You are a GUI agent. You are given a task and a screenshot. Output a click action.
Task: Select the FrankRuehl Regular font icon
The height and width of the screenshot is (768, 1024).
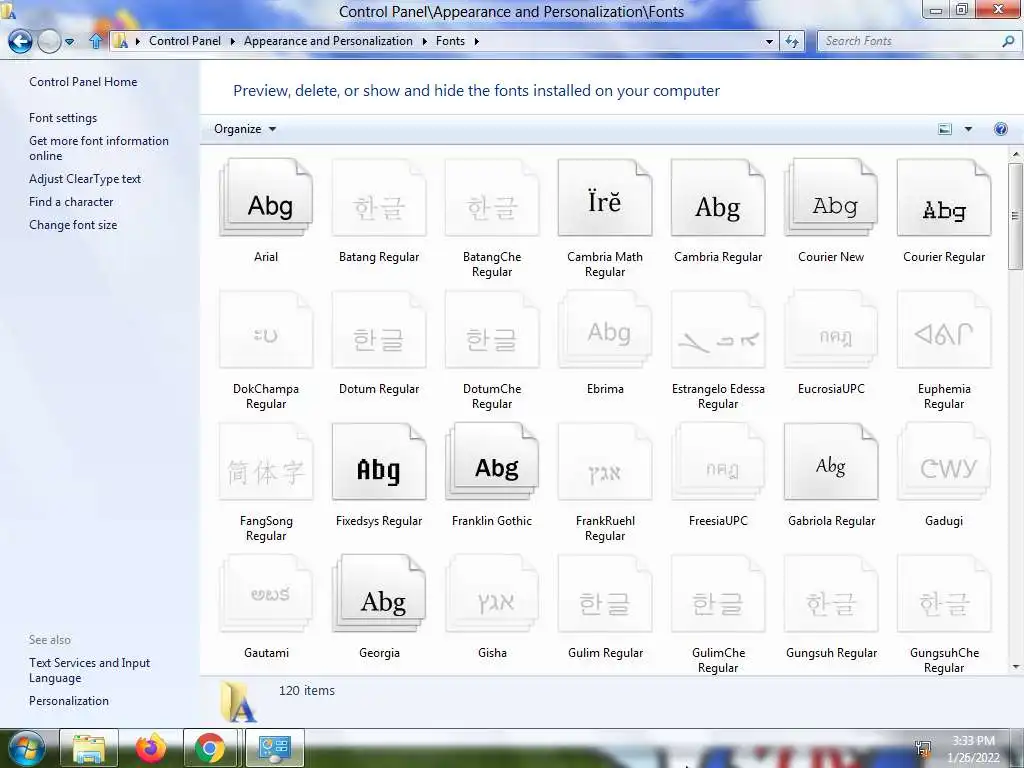tap(605, 462)
